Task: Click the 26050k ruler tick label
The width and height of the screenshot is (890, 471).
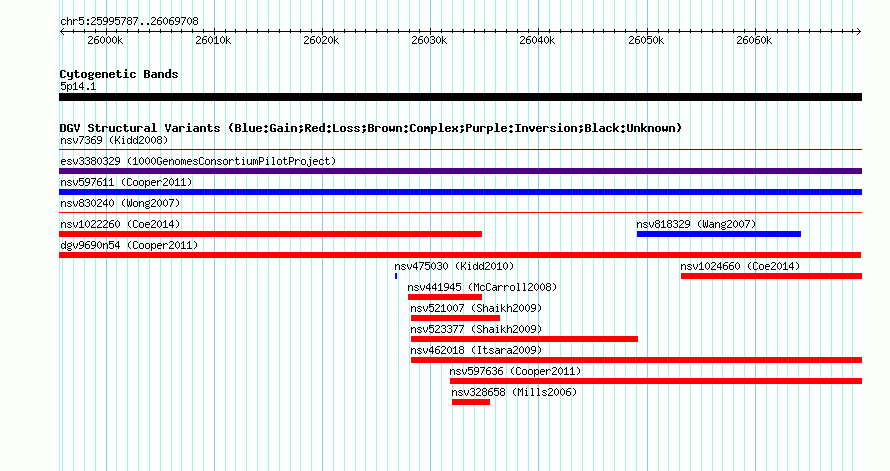Action: pyautogui.click(x=646, y=40)
